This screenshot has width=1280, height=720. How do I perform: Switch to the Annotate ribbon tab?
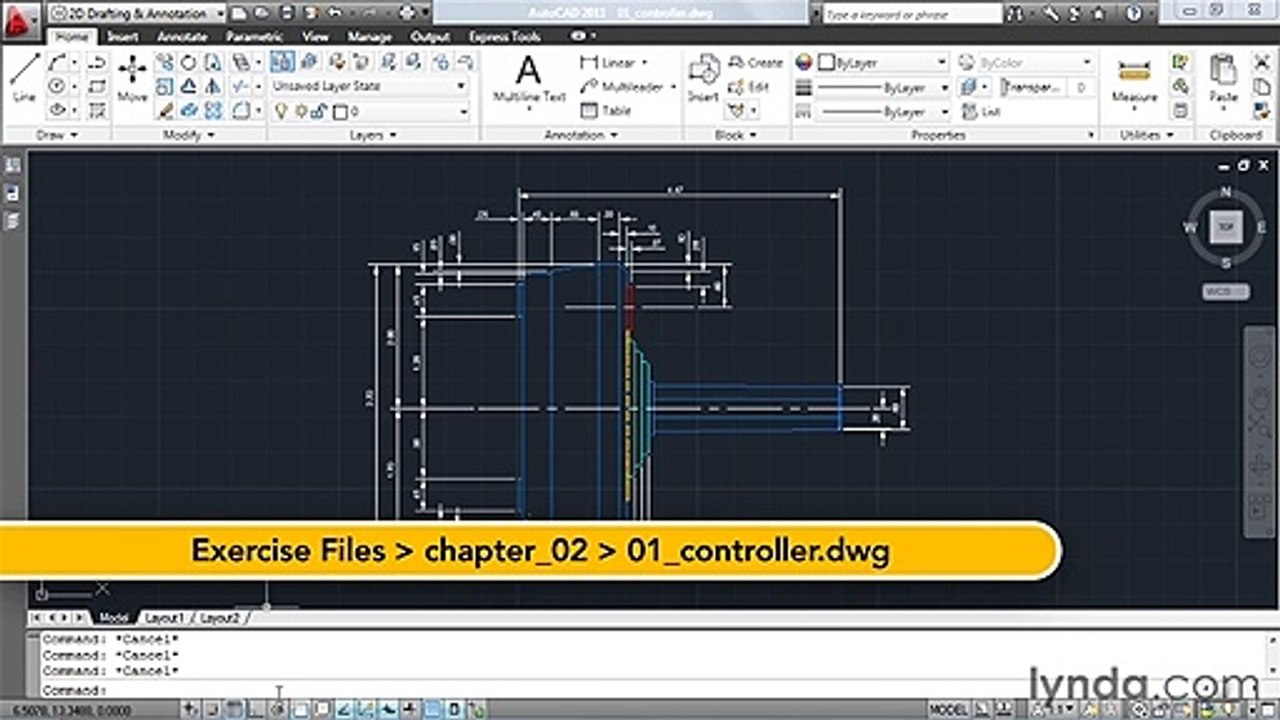(182, 36)
